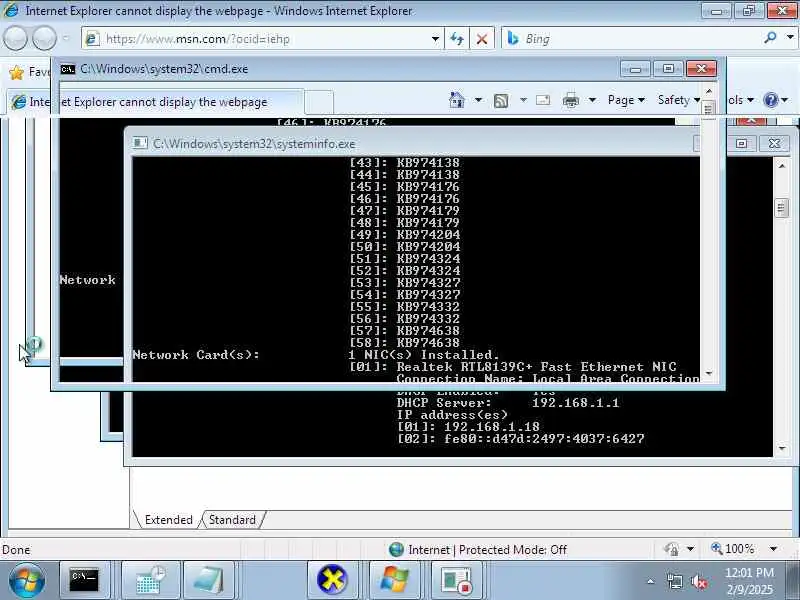Click the '[01]: 192.168.1.18' IP address line
The width and height of the screenshot is (800, 600).
pos(468,427)
